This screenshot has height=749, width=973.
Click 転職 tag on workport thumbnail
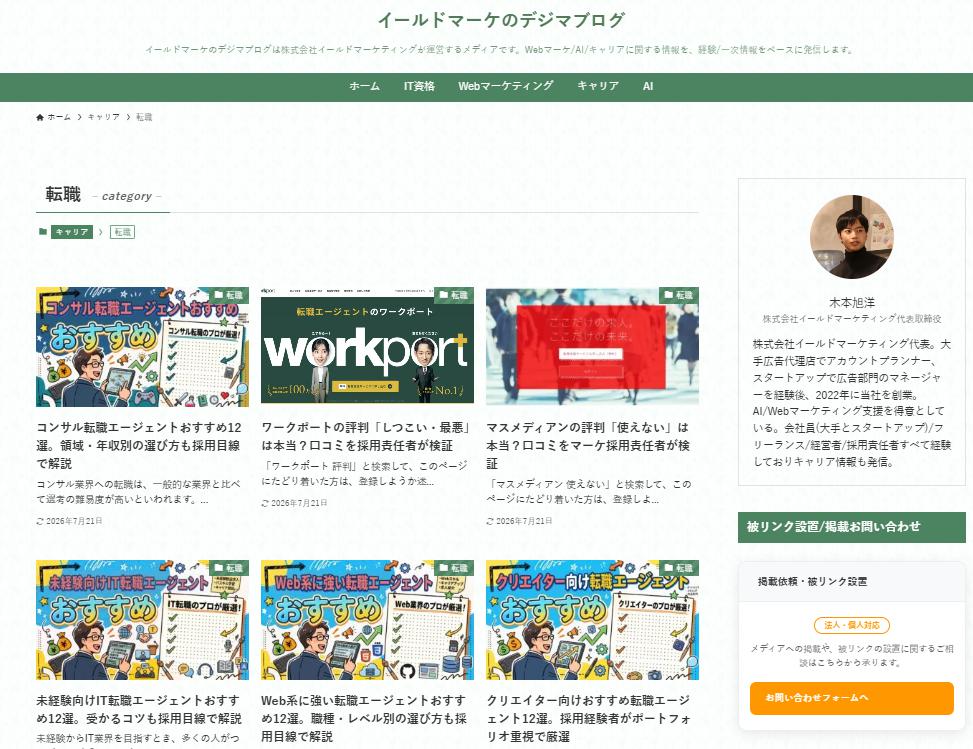[454, 295]
